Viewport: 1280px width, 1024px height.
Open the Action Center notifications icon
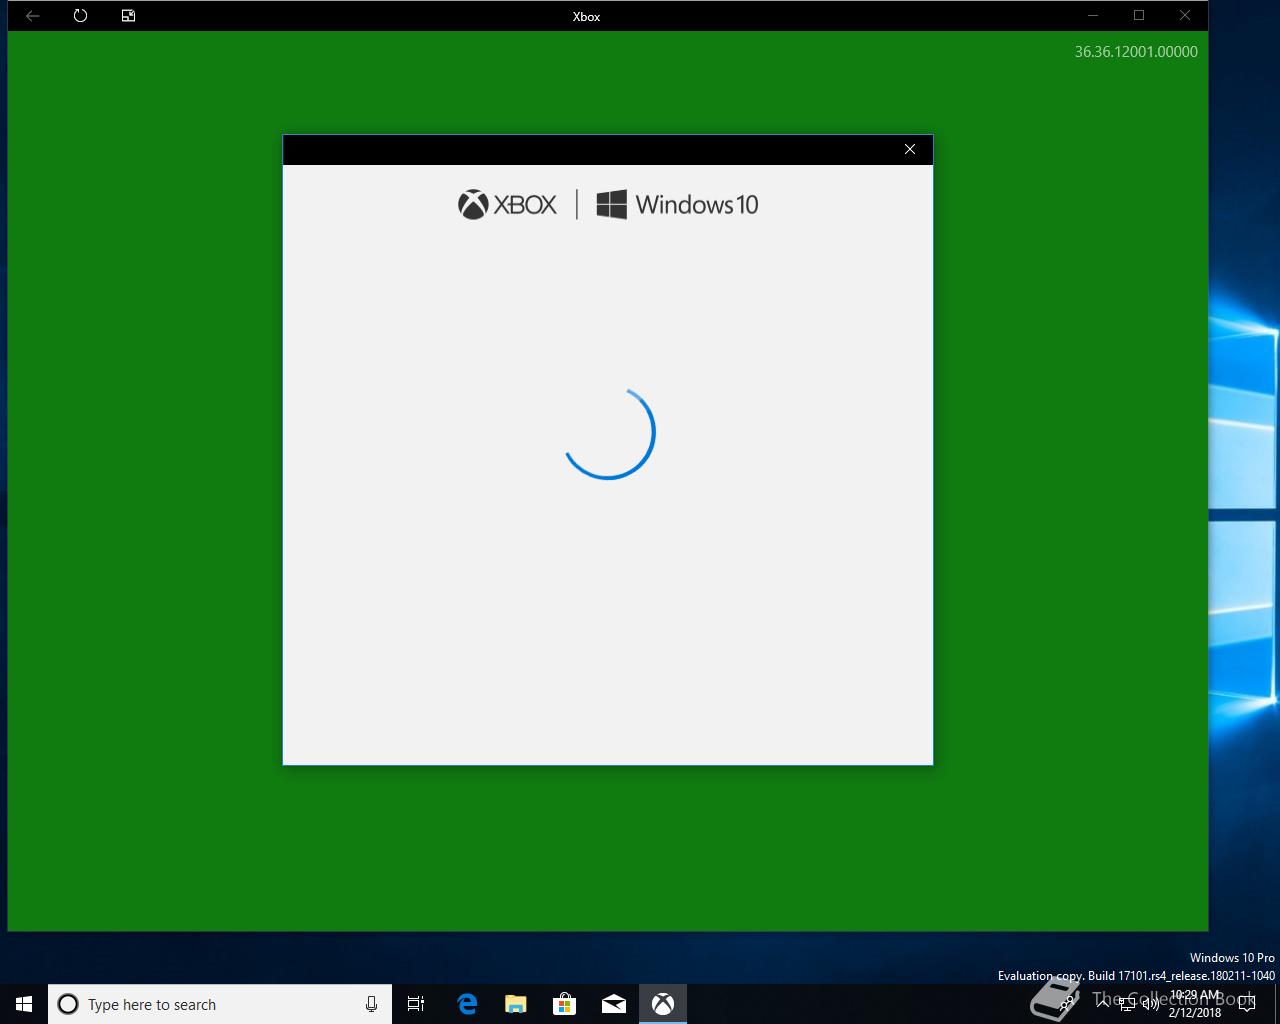pyautogui.click(x=1247, y=1004)
